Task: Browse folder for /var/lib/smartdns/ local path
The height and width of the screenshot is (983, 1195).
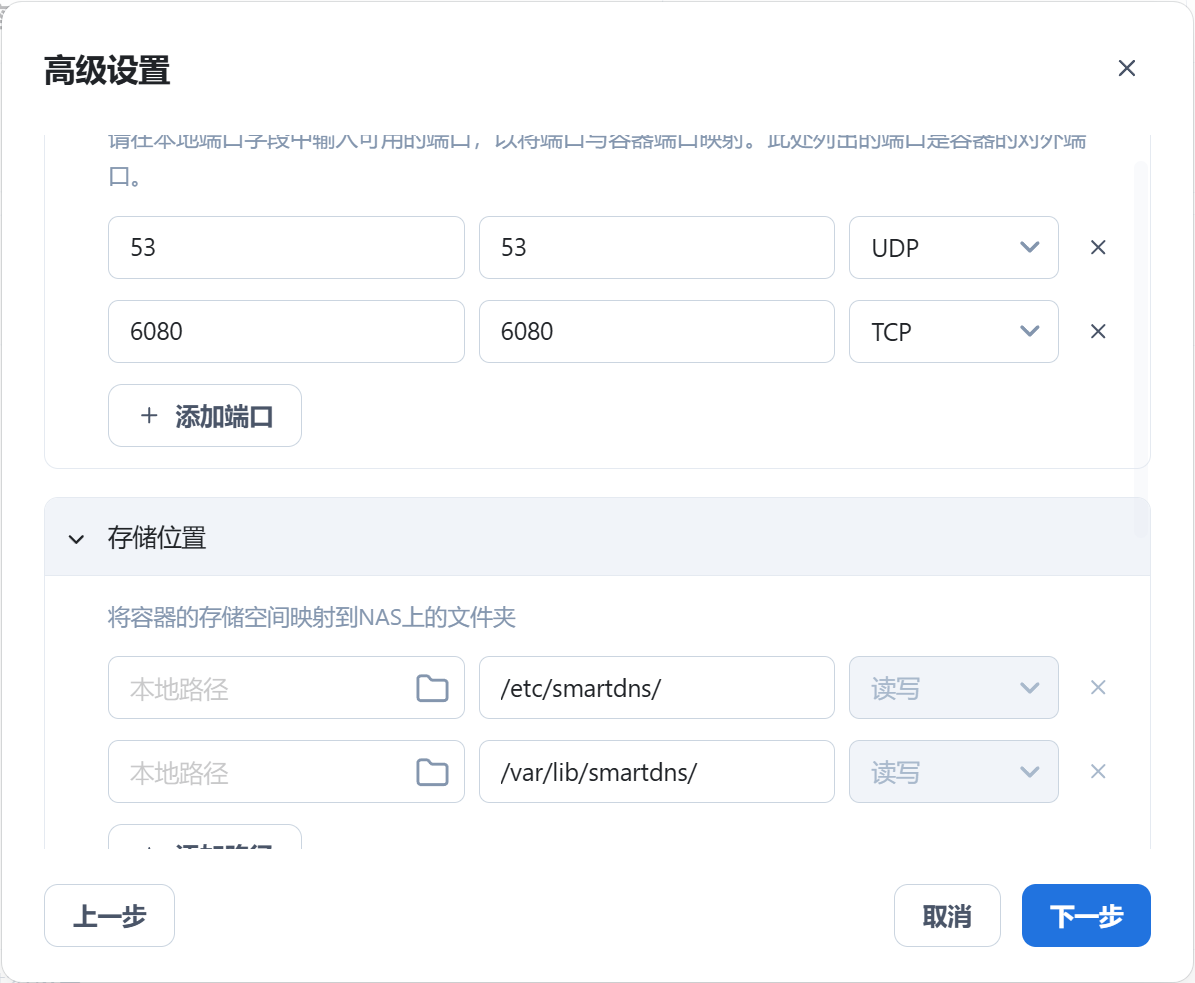Action: [432, 772]
